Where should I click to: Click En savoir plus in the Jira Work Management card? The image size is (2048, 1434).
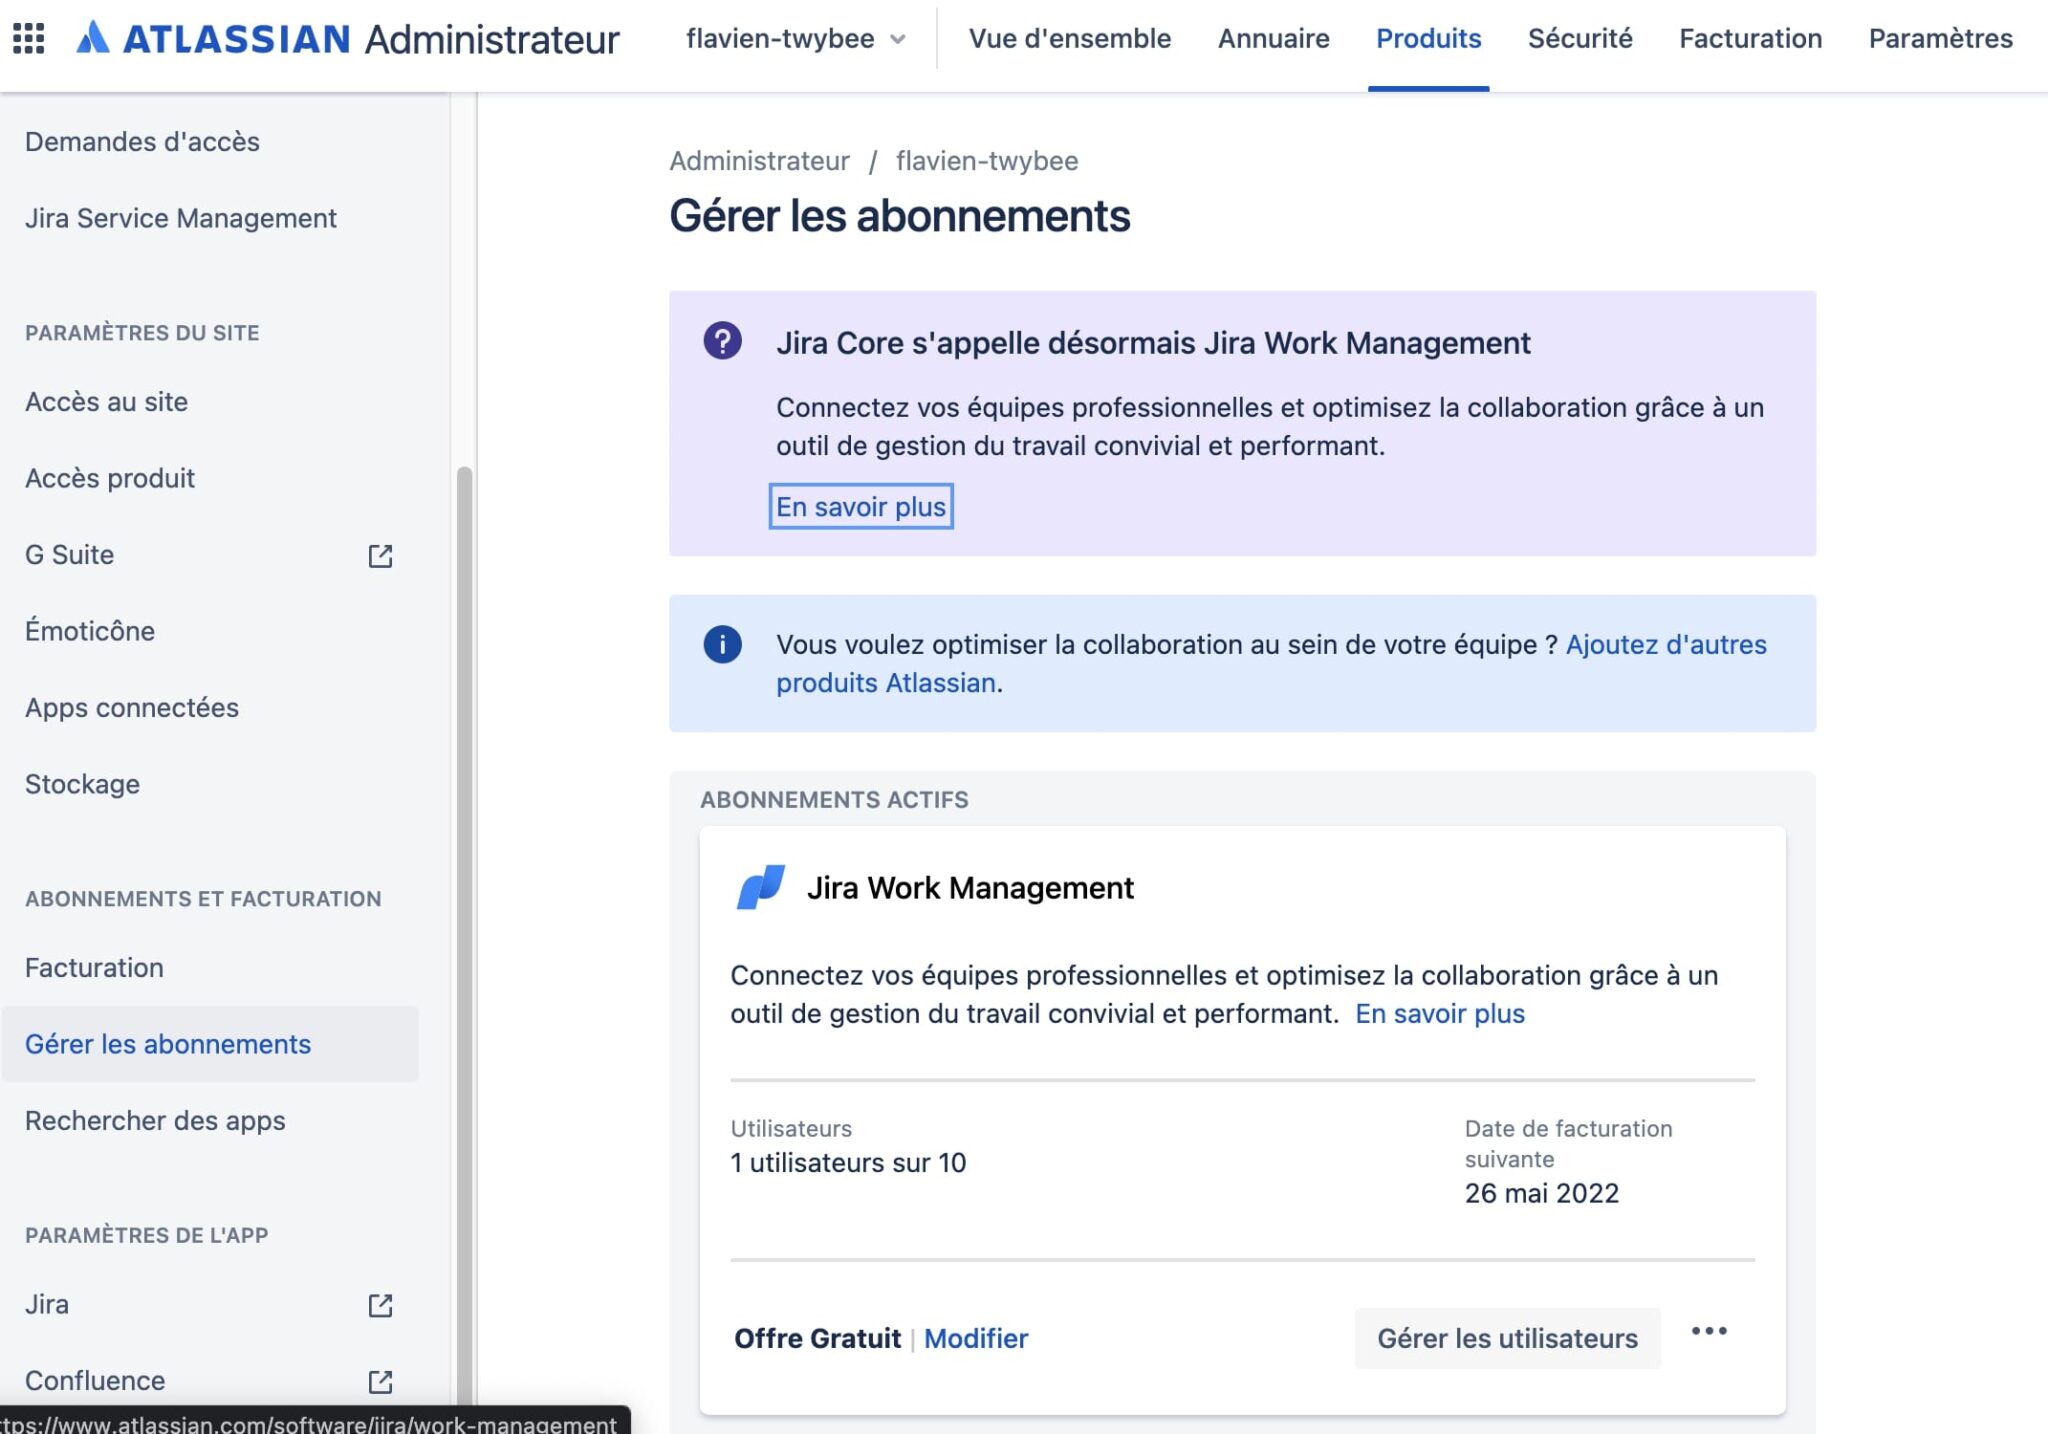1439,1014
